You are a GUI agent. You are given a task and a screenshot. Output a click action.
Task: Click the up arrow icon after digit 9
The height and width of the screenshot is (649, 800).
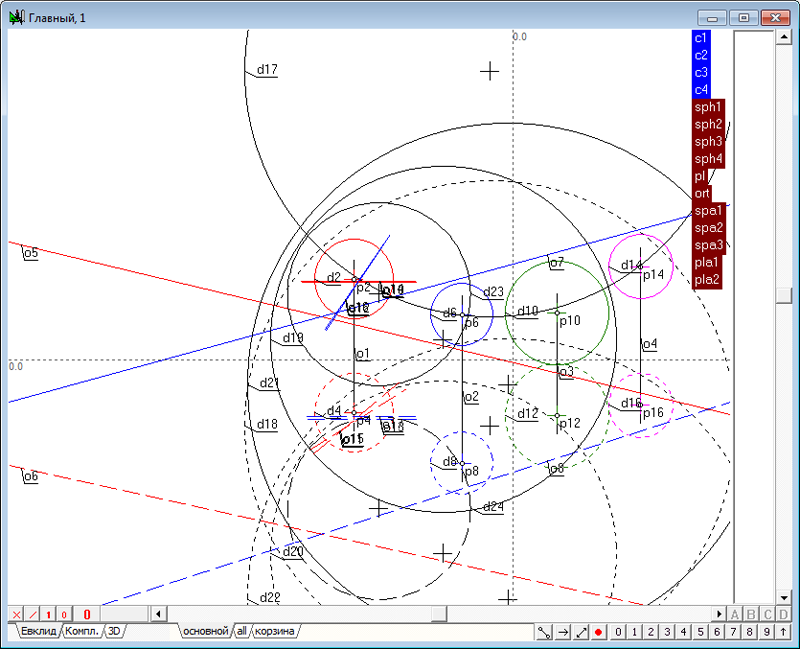[783, 632]
